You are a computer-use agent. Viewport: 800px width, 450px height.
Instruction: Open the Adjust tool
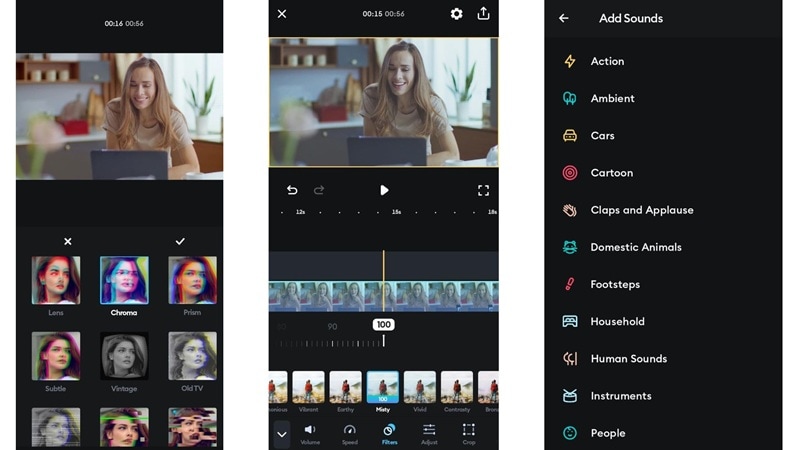[x=429, y=434]
